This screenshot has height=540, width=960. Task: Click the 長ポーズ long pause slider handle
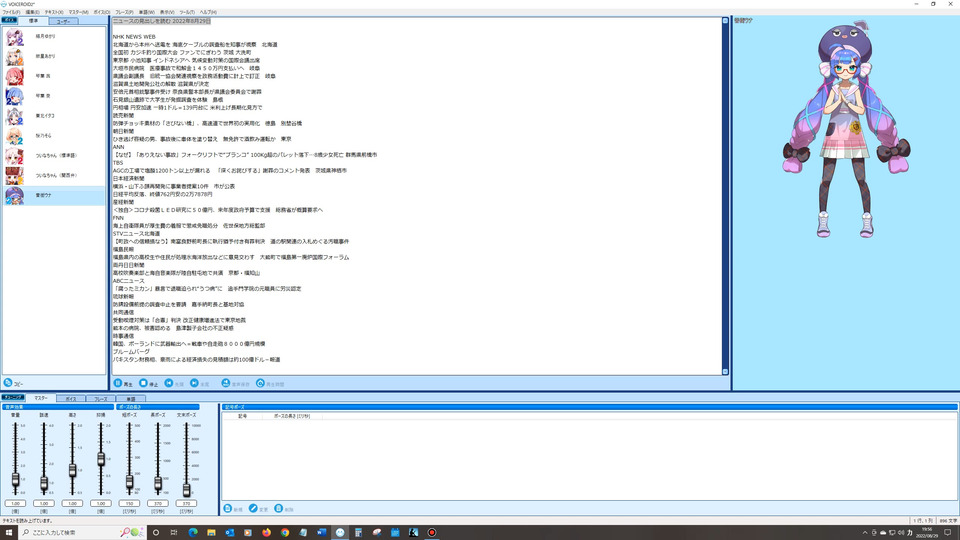point(158,483)
